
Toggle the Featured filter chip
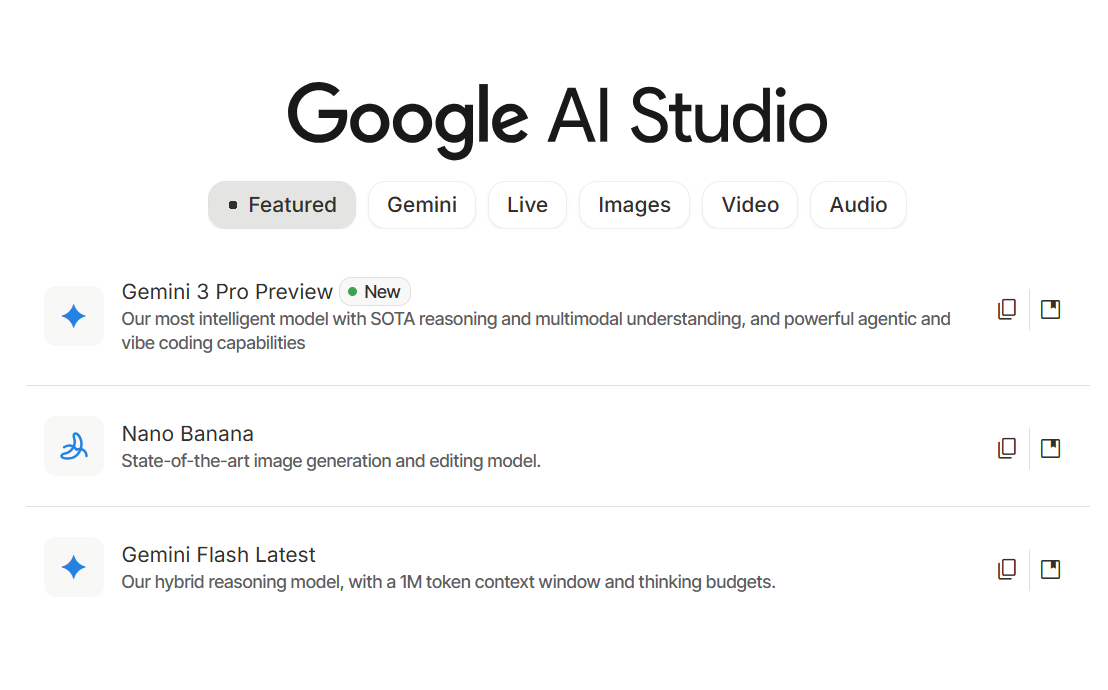(x=282, y=205)
